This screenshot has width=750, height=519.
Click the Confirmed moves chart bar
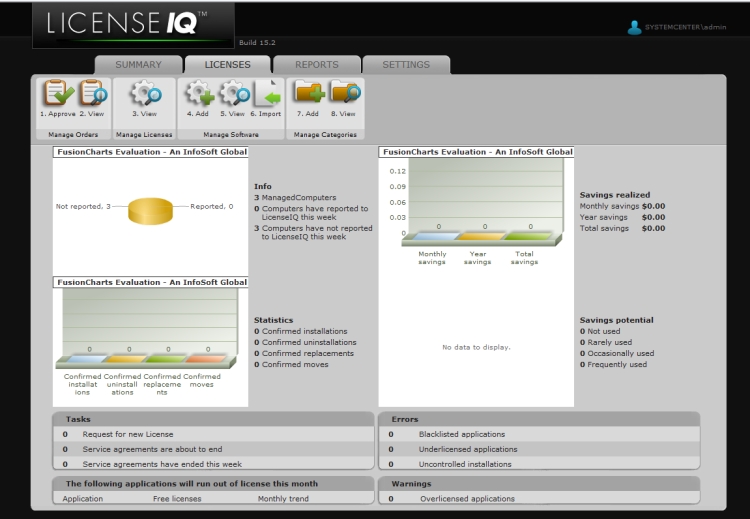pos(205,359)
